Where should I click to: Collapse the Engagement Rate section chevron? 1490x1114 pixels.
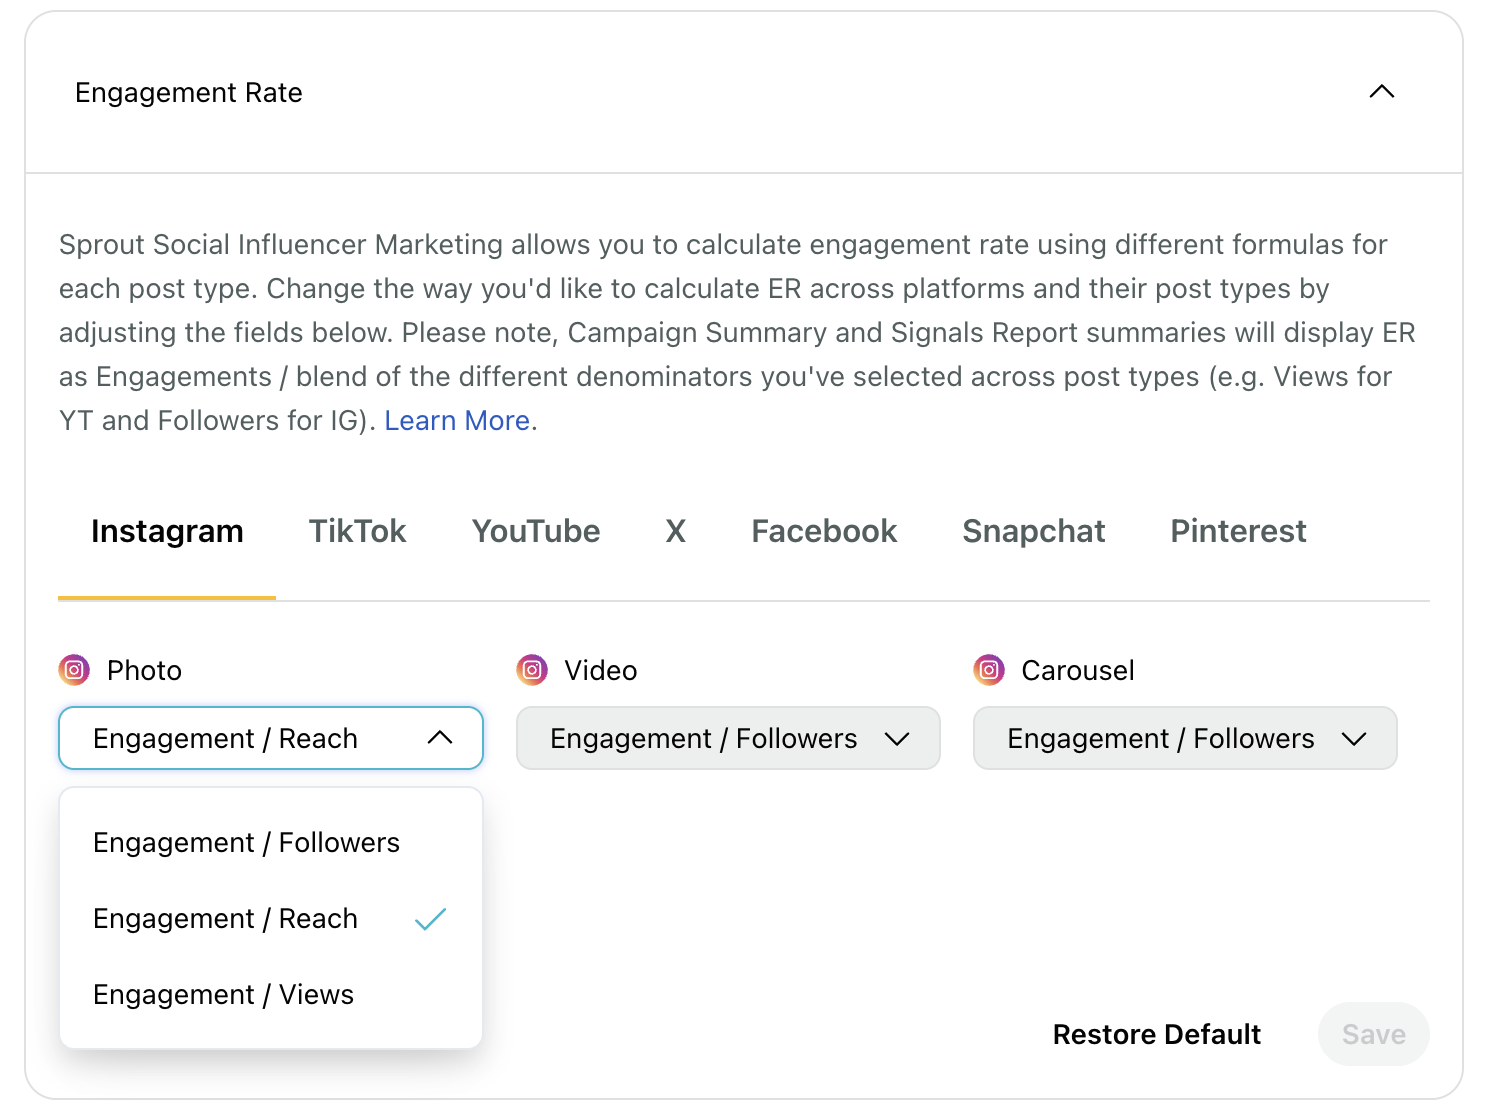pyautogui.click(x=1381, y=92)
